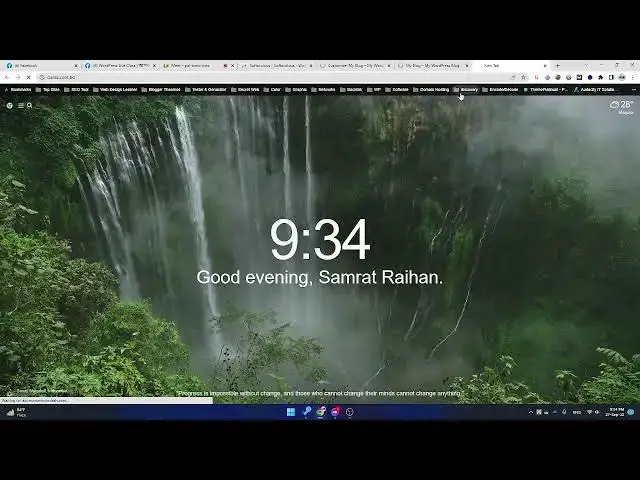This screenshot has width=640, height=480.
Task: Open the Encode/Decode bookmark folder
Action: pyautogui.click(x=500, y=89)
